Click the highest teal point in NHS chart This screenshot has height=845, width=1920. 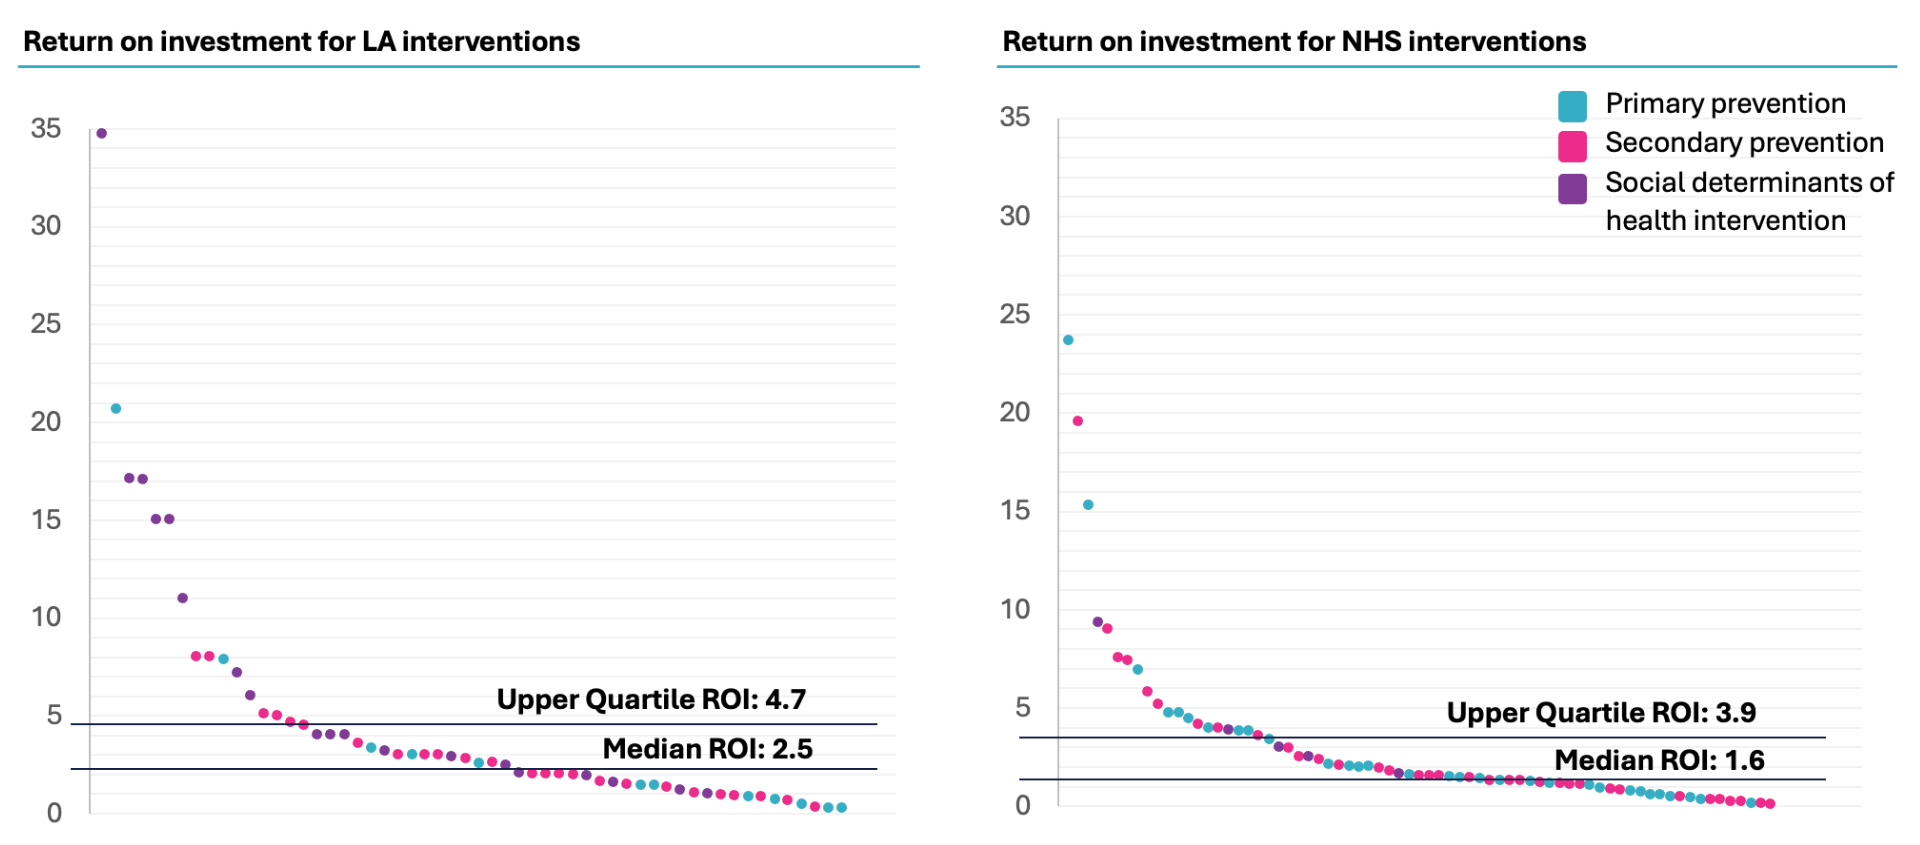[1068, 340]
